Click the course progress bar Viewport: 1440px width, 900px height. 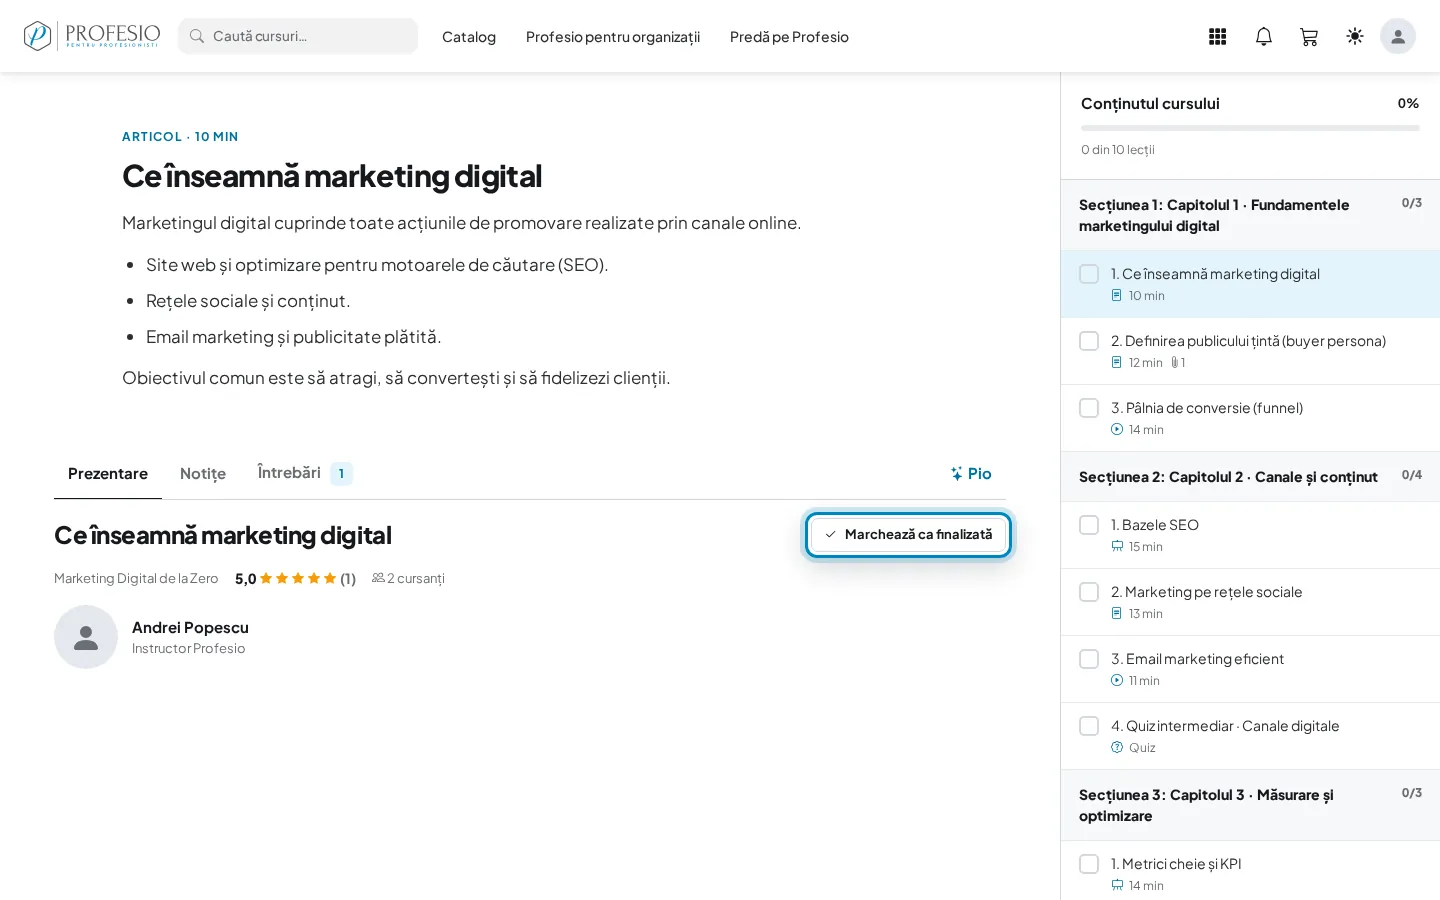[1250, 128]
